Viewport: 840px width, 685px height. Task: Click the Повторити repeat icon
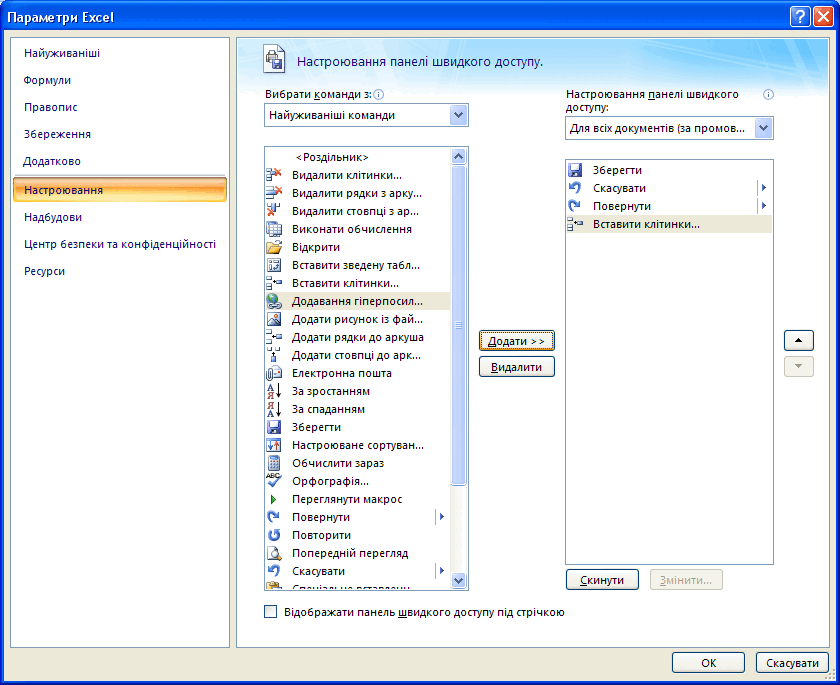click(274, 535)
